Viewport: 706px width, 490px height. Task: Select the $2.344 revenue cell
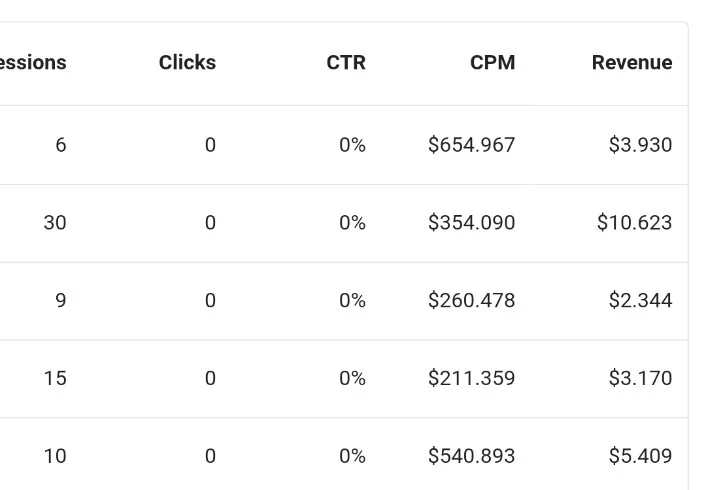pyautogui.click(x=640, y=300)
